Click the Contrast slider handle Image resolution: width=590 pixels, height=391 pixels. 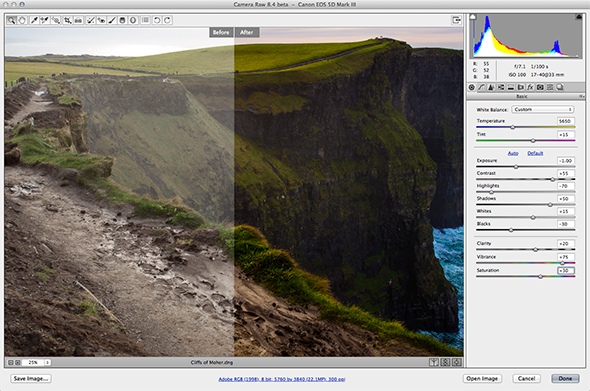(x=552, y=180)
